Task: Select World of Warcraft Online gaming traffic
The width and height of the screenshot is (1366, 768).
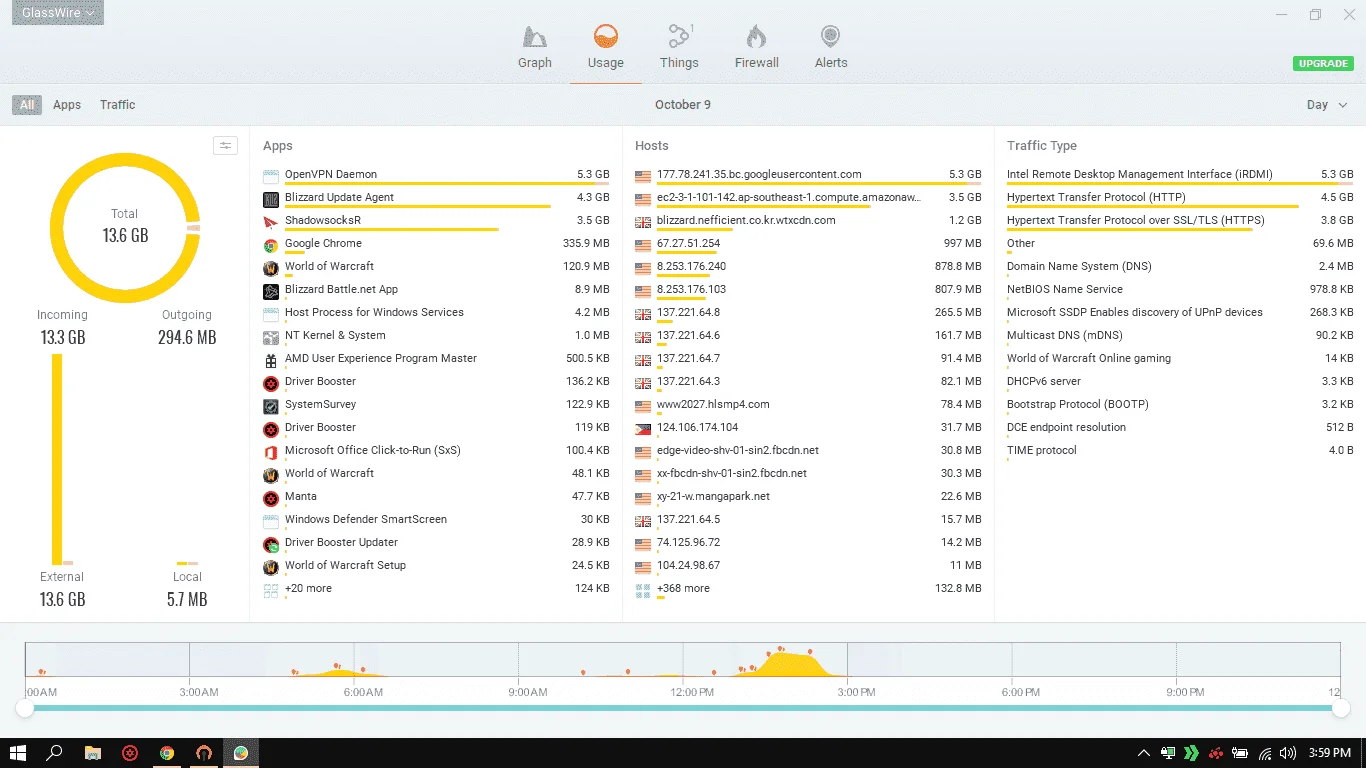Action: (x=1180, y=359)
